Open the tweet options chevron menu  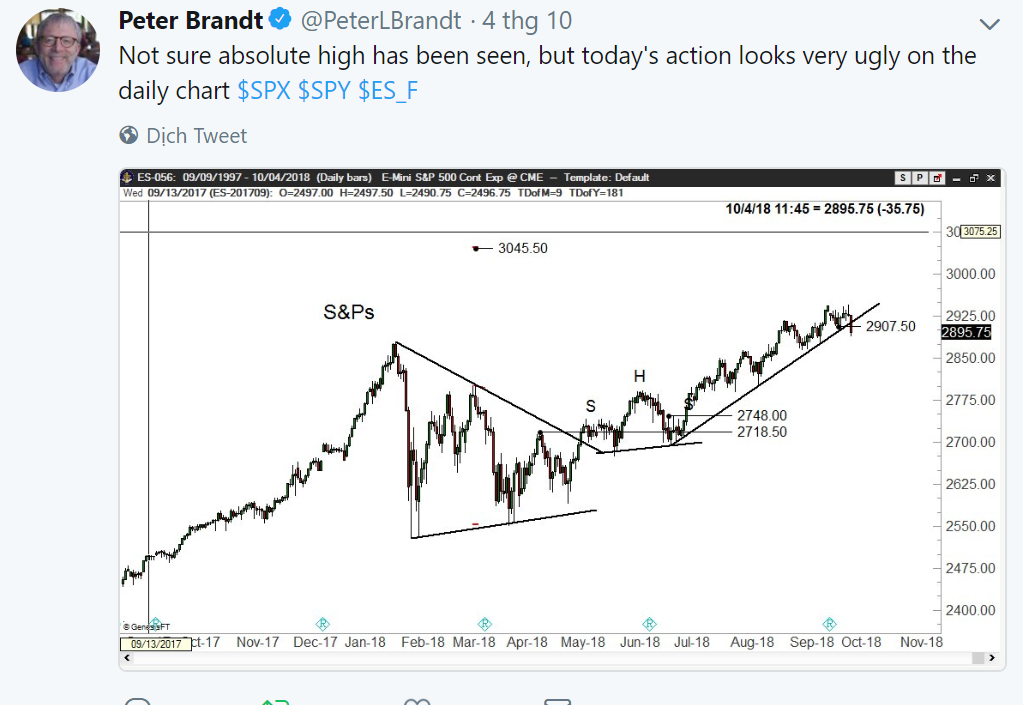click(x=989, y=24)
